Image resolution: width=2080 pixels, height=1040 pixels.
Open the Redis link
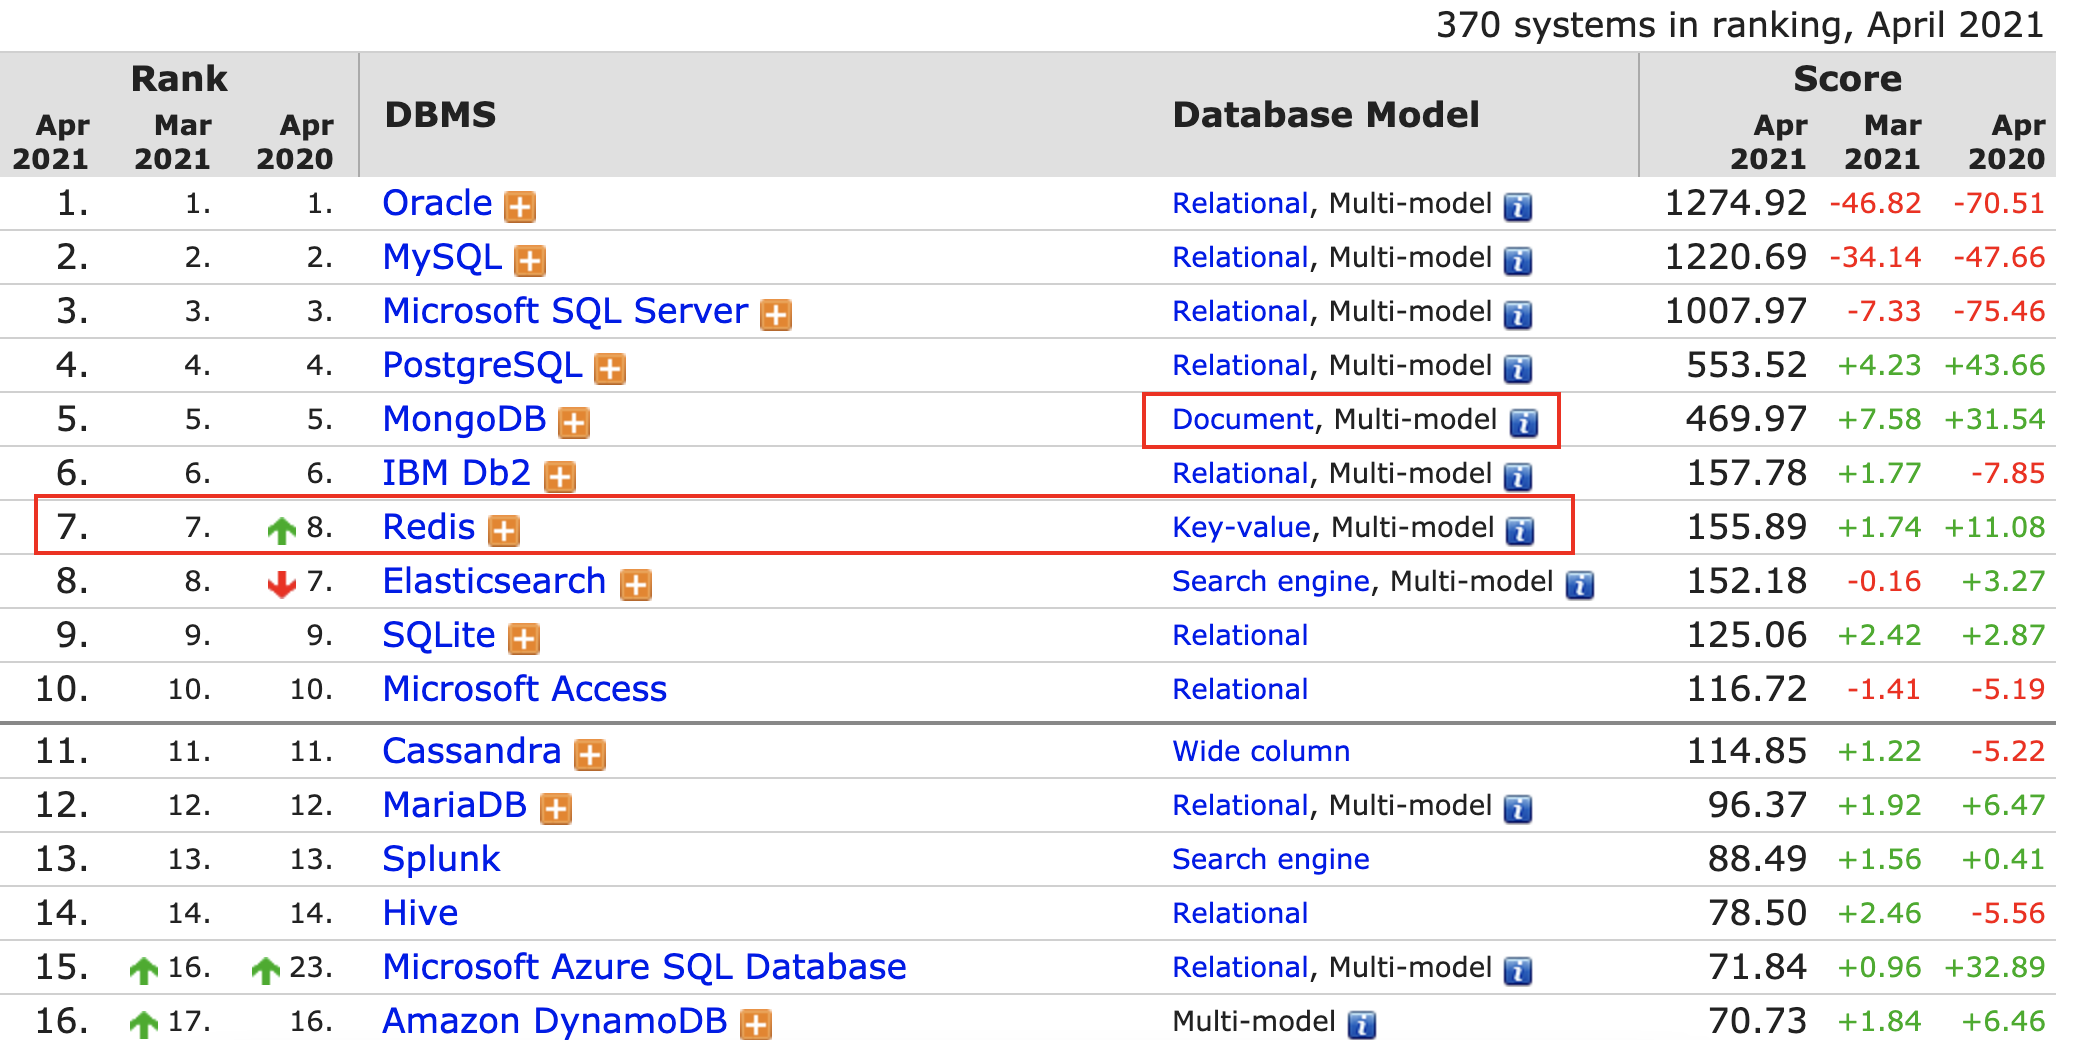pos(429,527)
